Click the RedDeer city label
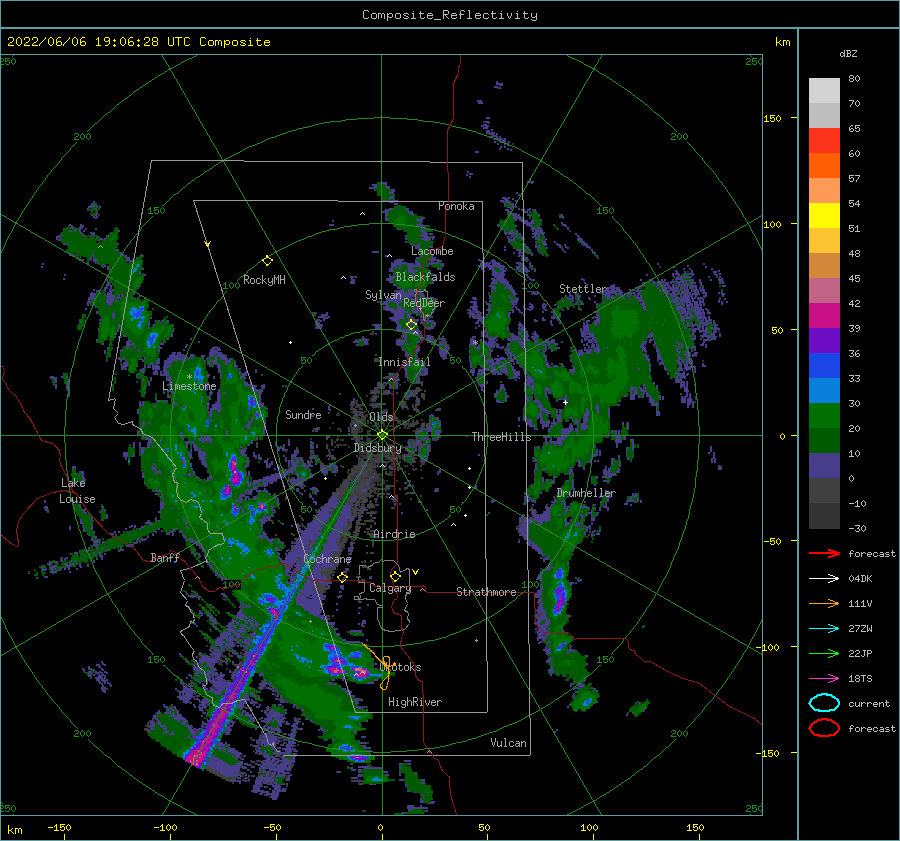Image resolution: width=900 pixels, height=841 pixels. pyautogui.click(x=424, y=303)
